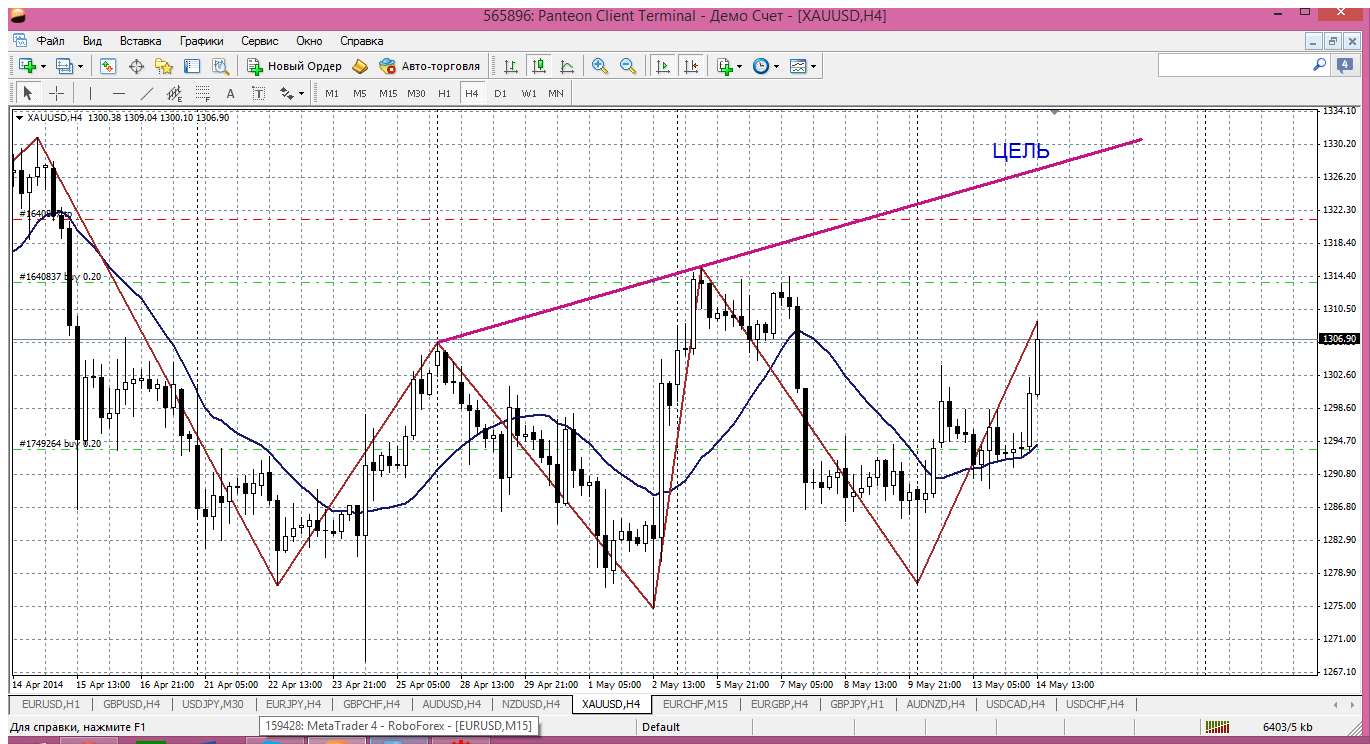This screenshot has height=744, width=1370.
Task: Toggle chart auto scroll
Action: coord(662,66)
